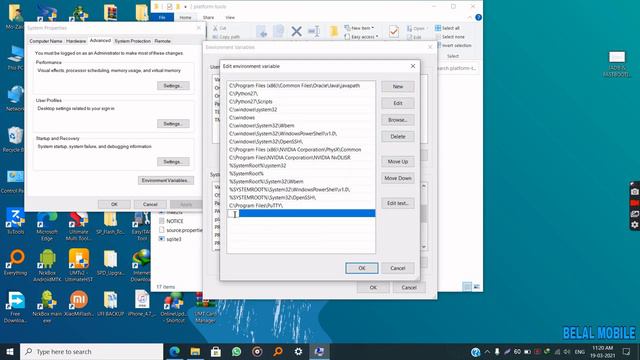Image resolution: width=640 pixels, height=360 pixels.
Task: Open Computer Name tab in System Properties
Action: (46, 41)
